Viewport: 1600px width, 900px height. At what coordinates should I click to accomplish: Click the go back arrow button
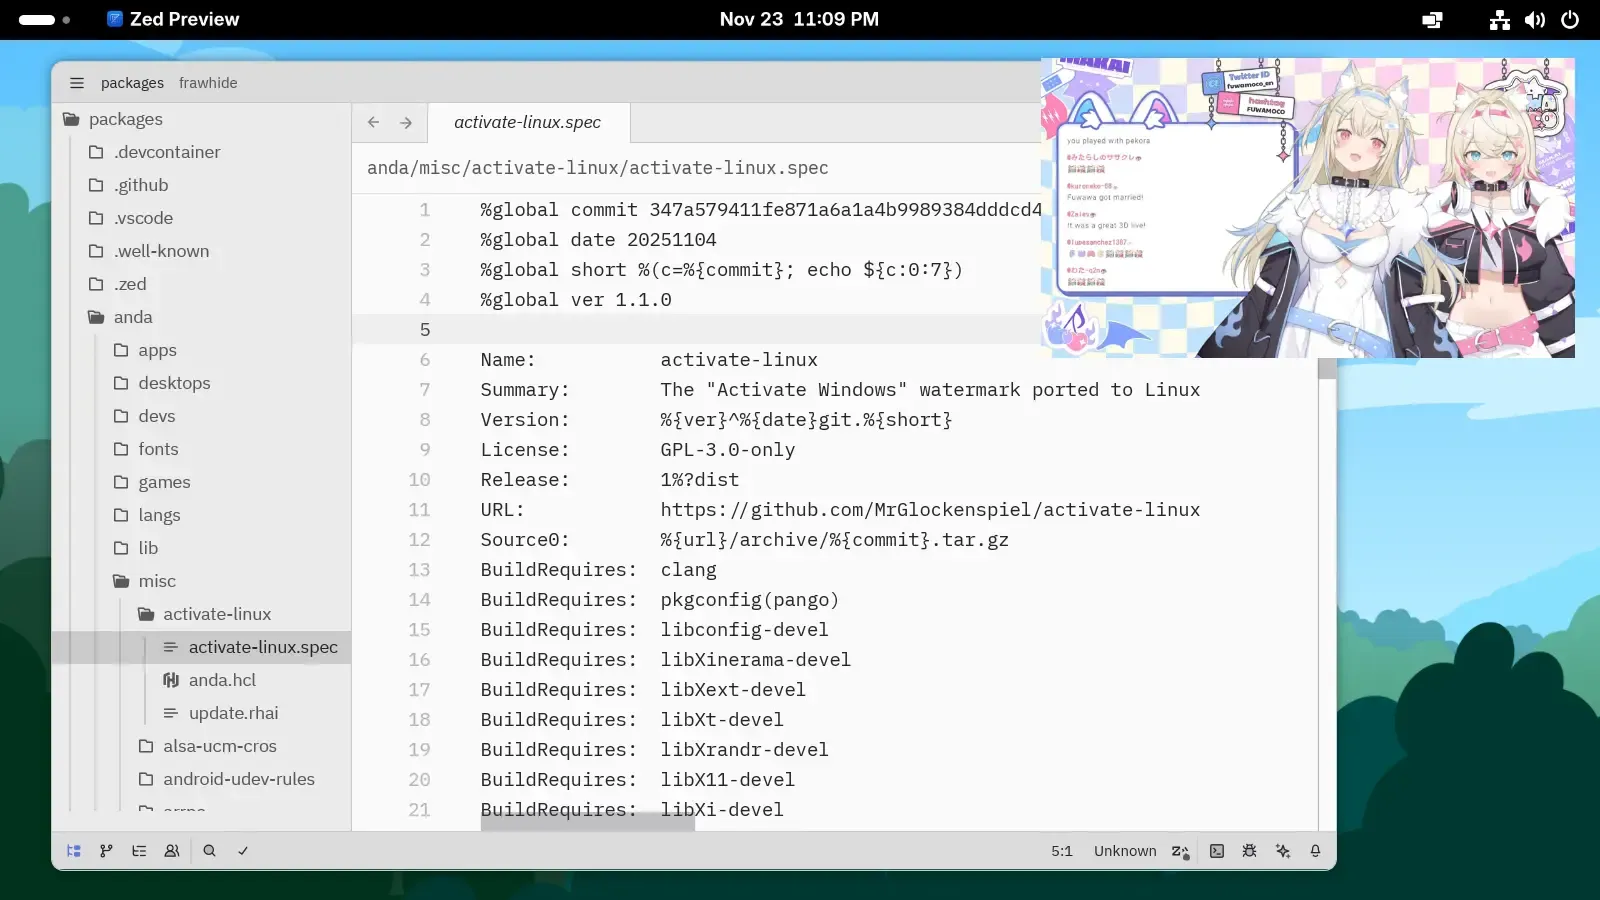[373, 122]
